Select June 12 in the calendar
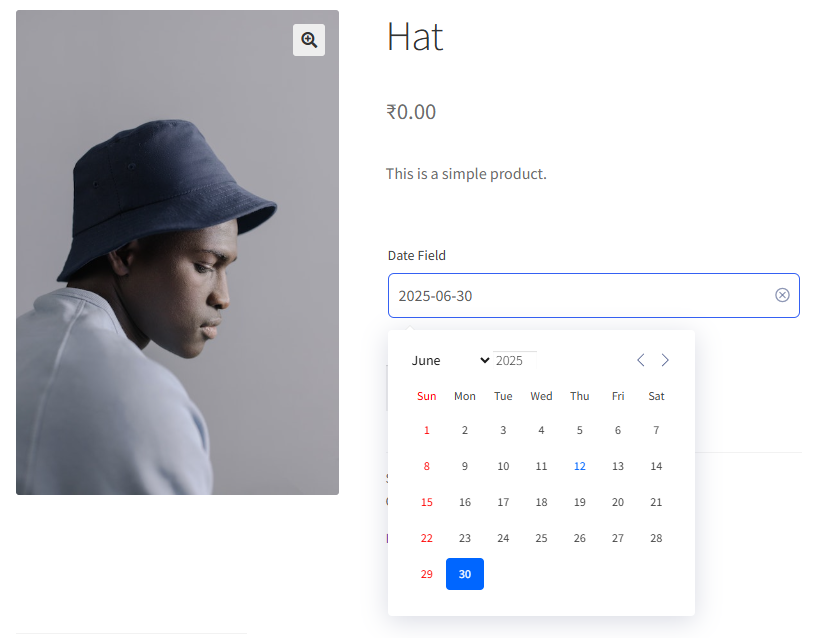Viewport: 833px width, 638px height. tap(580, 466)
